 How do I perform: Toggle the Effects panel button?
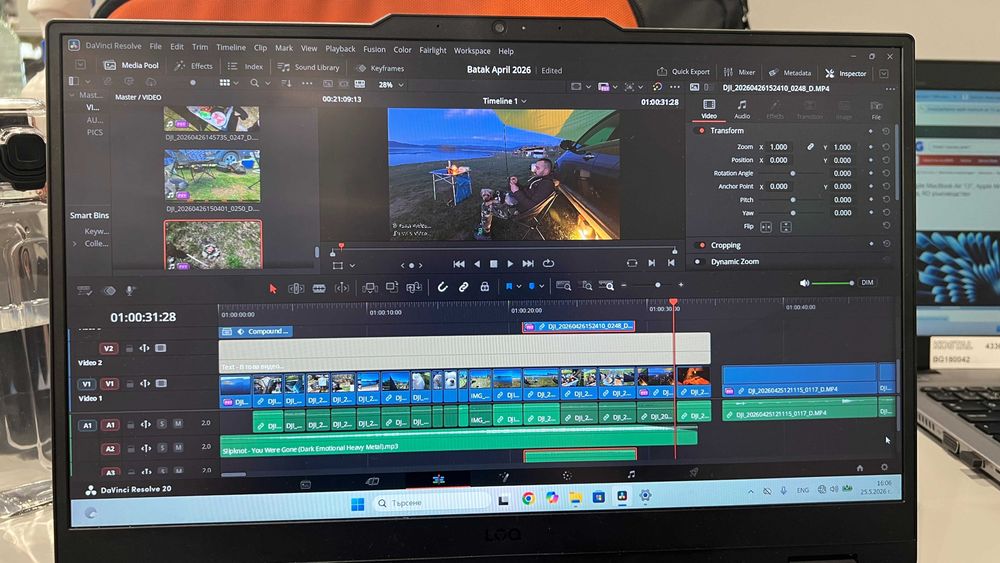(193, 66)
